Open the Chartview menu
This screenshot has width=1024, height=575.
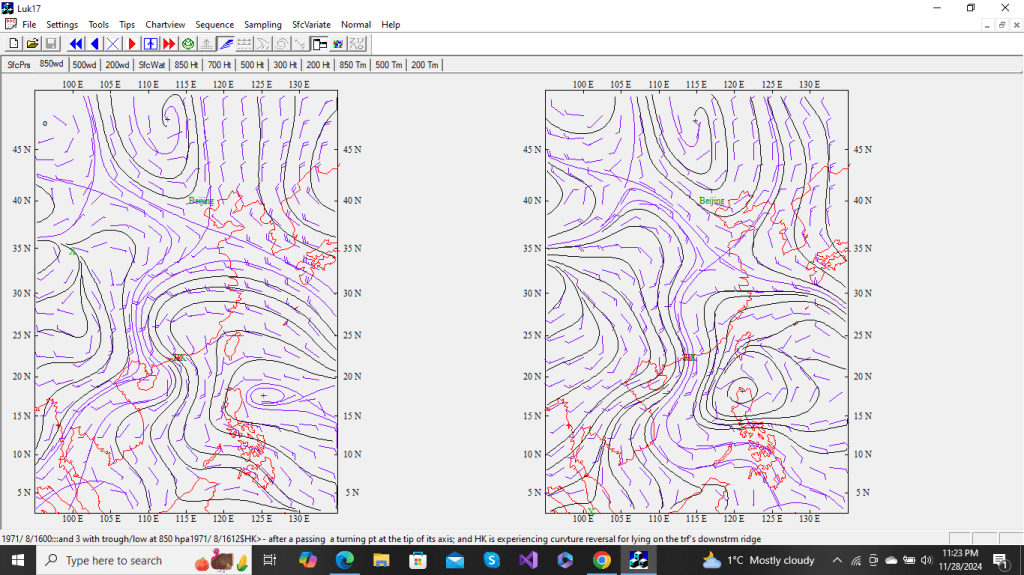pos(165,24)
